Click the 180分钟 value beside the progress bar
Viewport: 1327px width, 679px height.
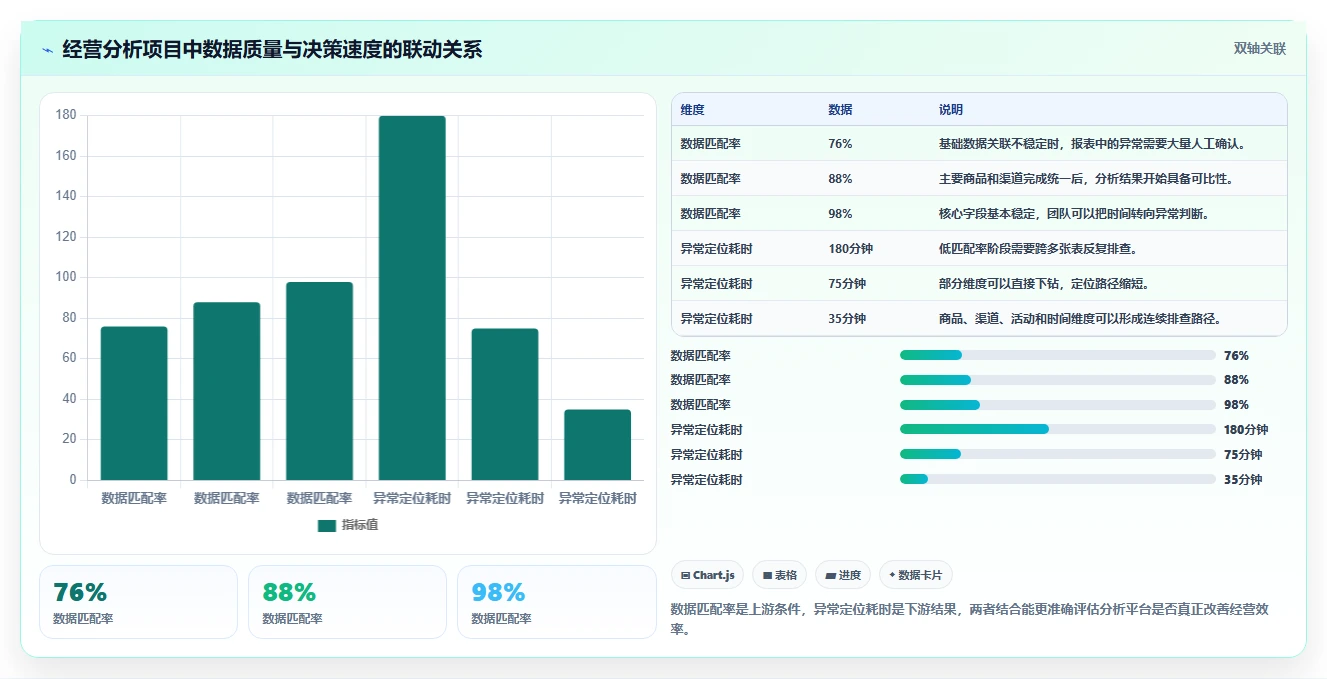click(x=1246, y=430)
